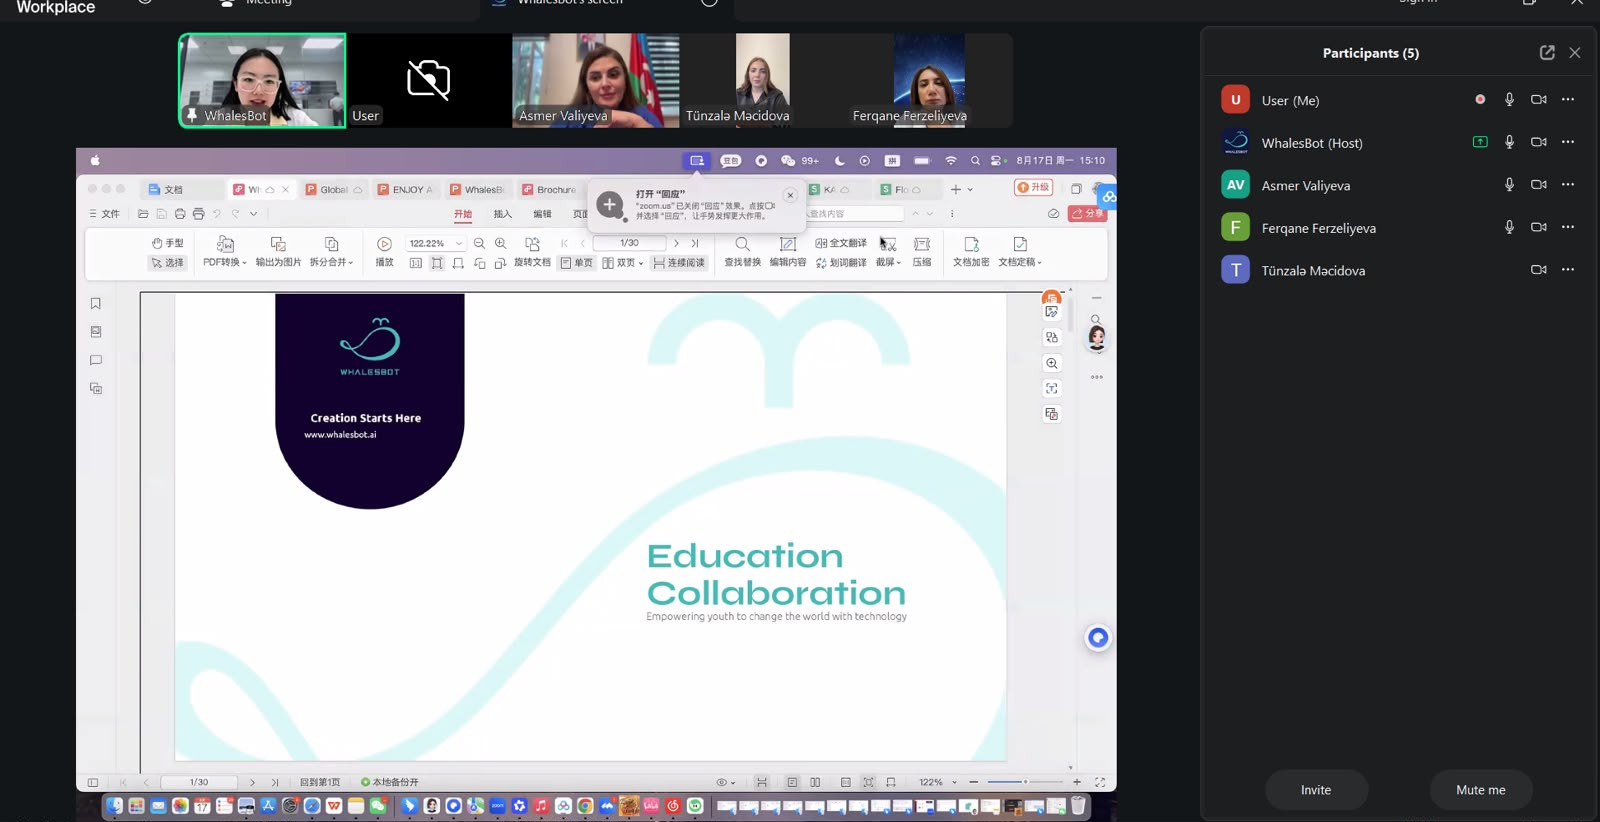Pop out the Participants panel
1600x822 pixels.
pos(1547,53)
